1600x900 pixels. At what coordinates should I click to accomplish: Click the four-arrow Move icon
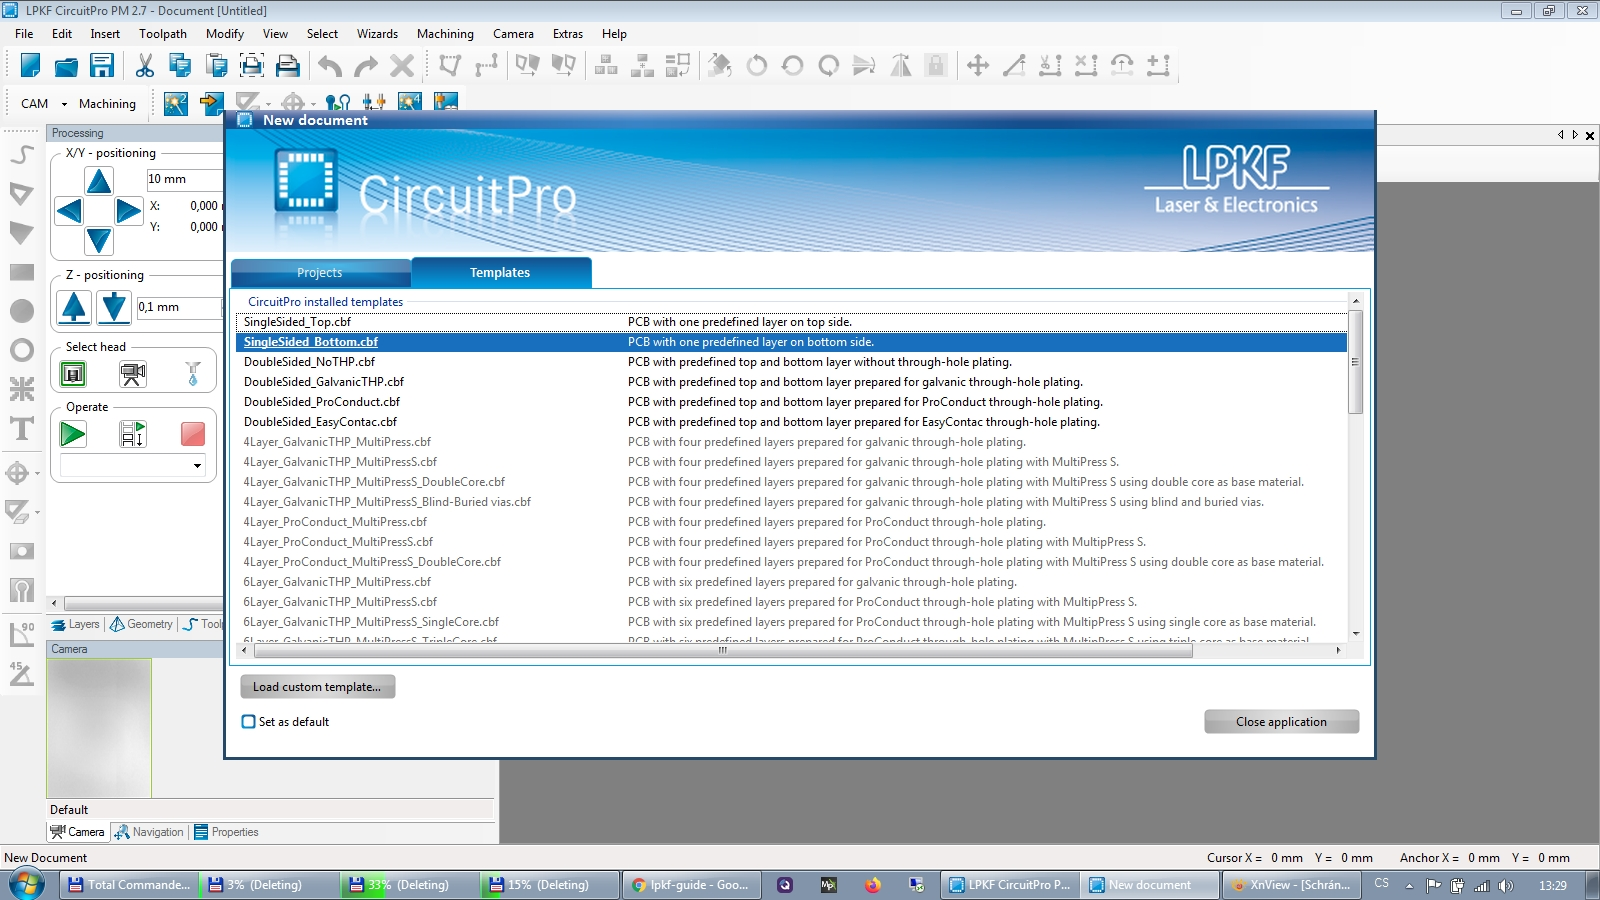978,66
